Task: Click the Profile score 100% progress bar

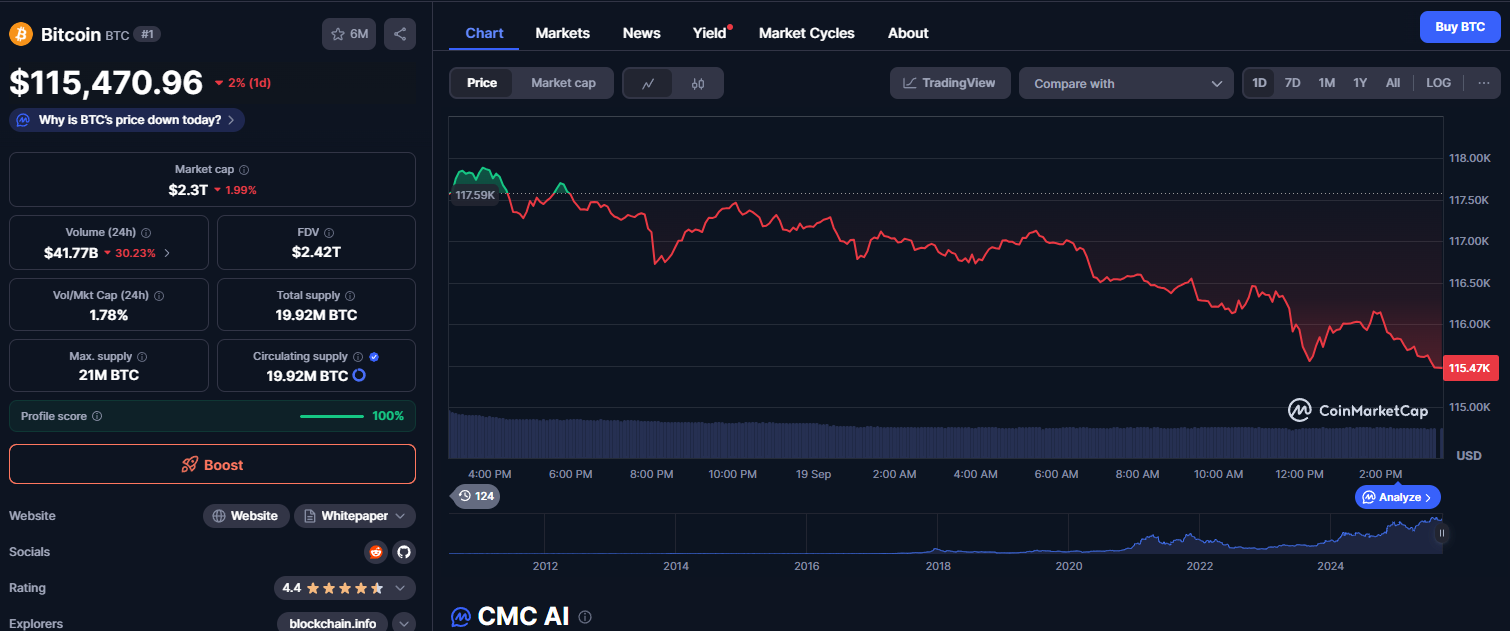Action: point(332,416)
